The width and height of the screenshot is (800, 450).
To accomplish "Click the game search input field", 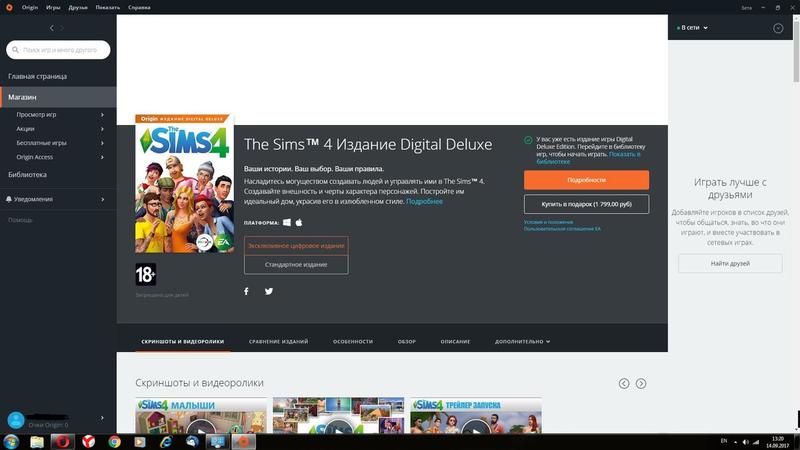I will [58, 50].
